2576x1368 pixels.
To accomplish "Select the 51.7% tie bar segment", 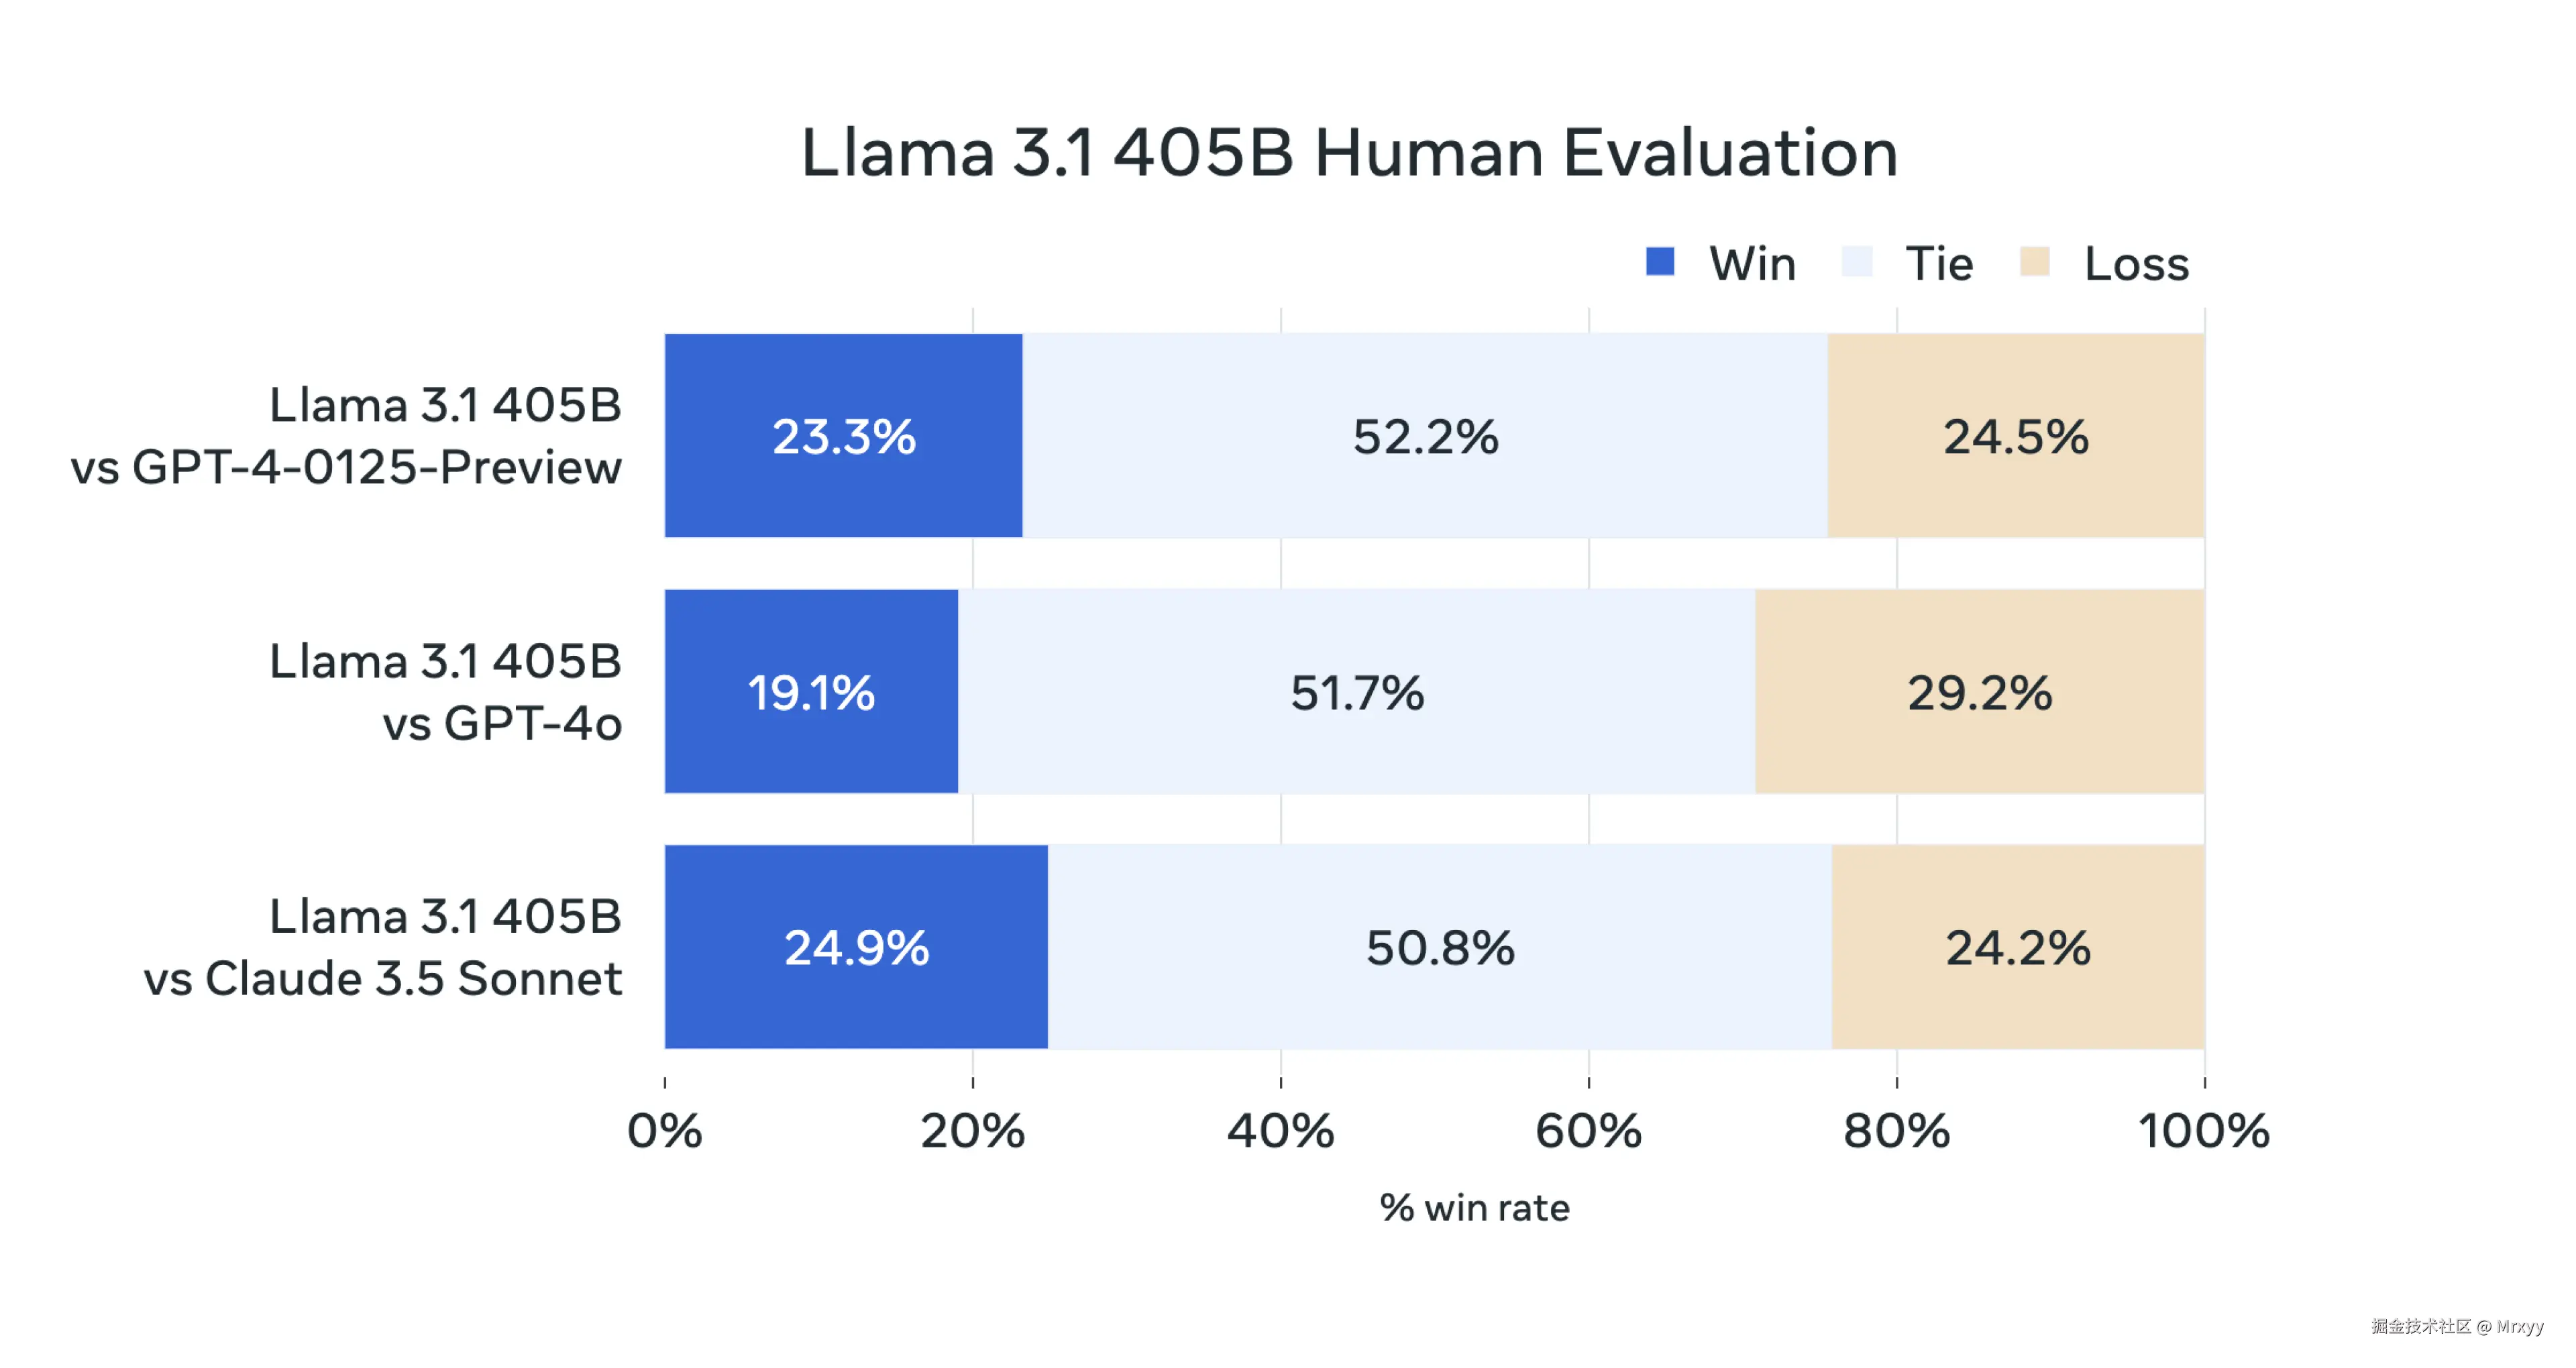I will (x=1356, y=692).
